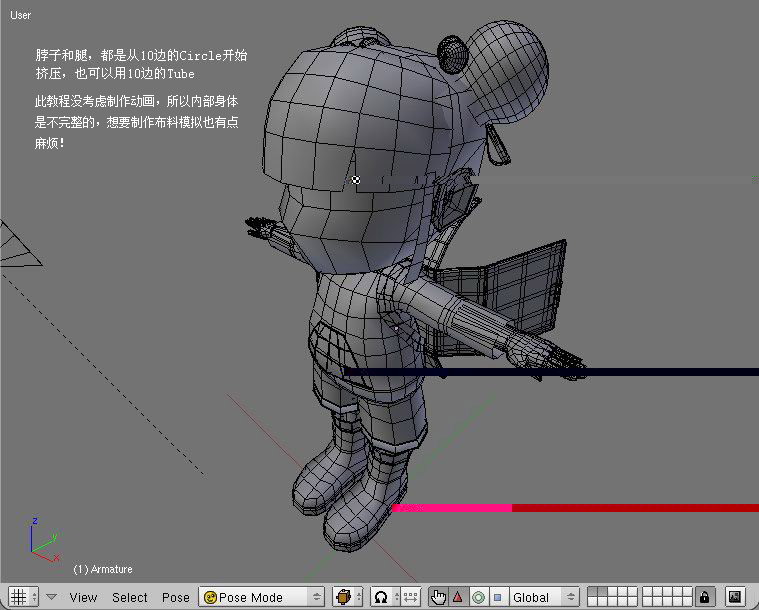This screenshot has width=759, height=610.
Task: Toggle layer 2 button
Action: [x=603, y=591]
